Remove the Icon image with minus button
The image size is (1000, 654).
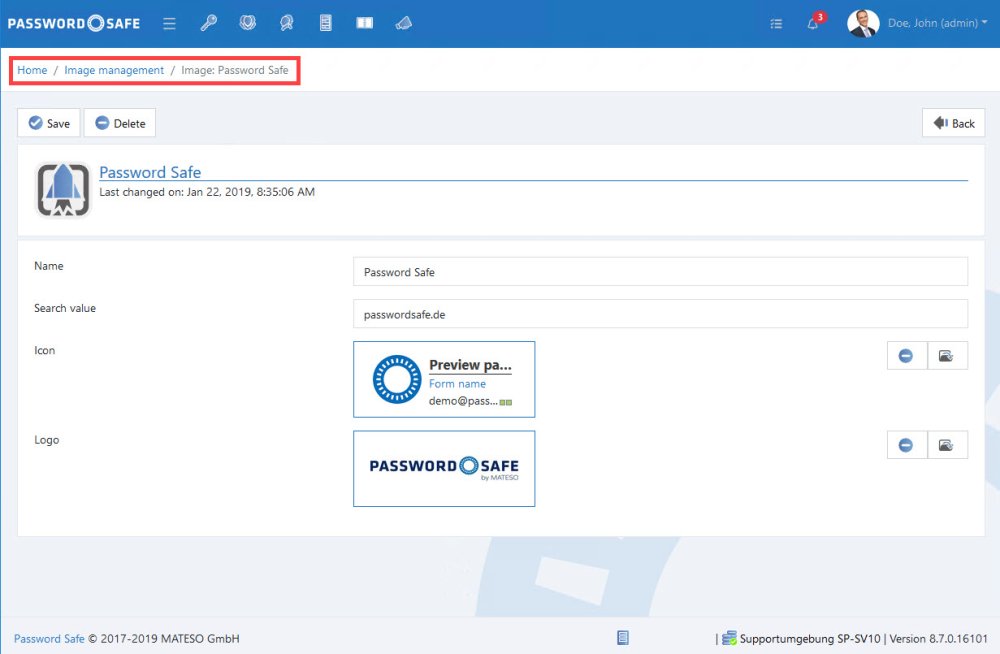(x=906, y=356)
